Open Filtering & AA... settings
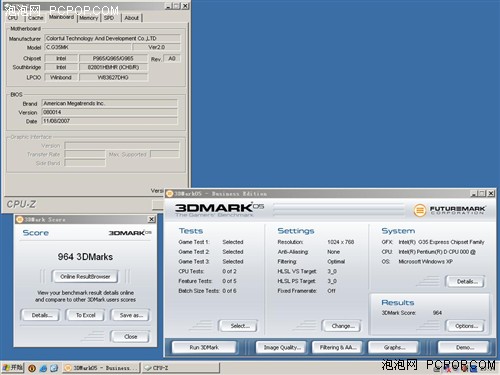This screenshot has width=500, height=375. [338, 347]
